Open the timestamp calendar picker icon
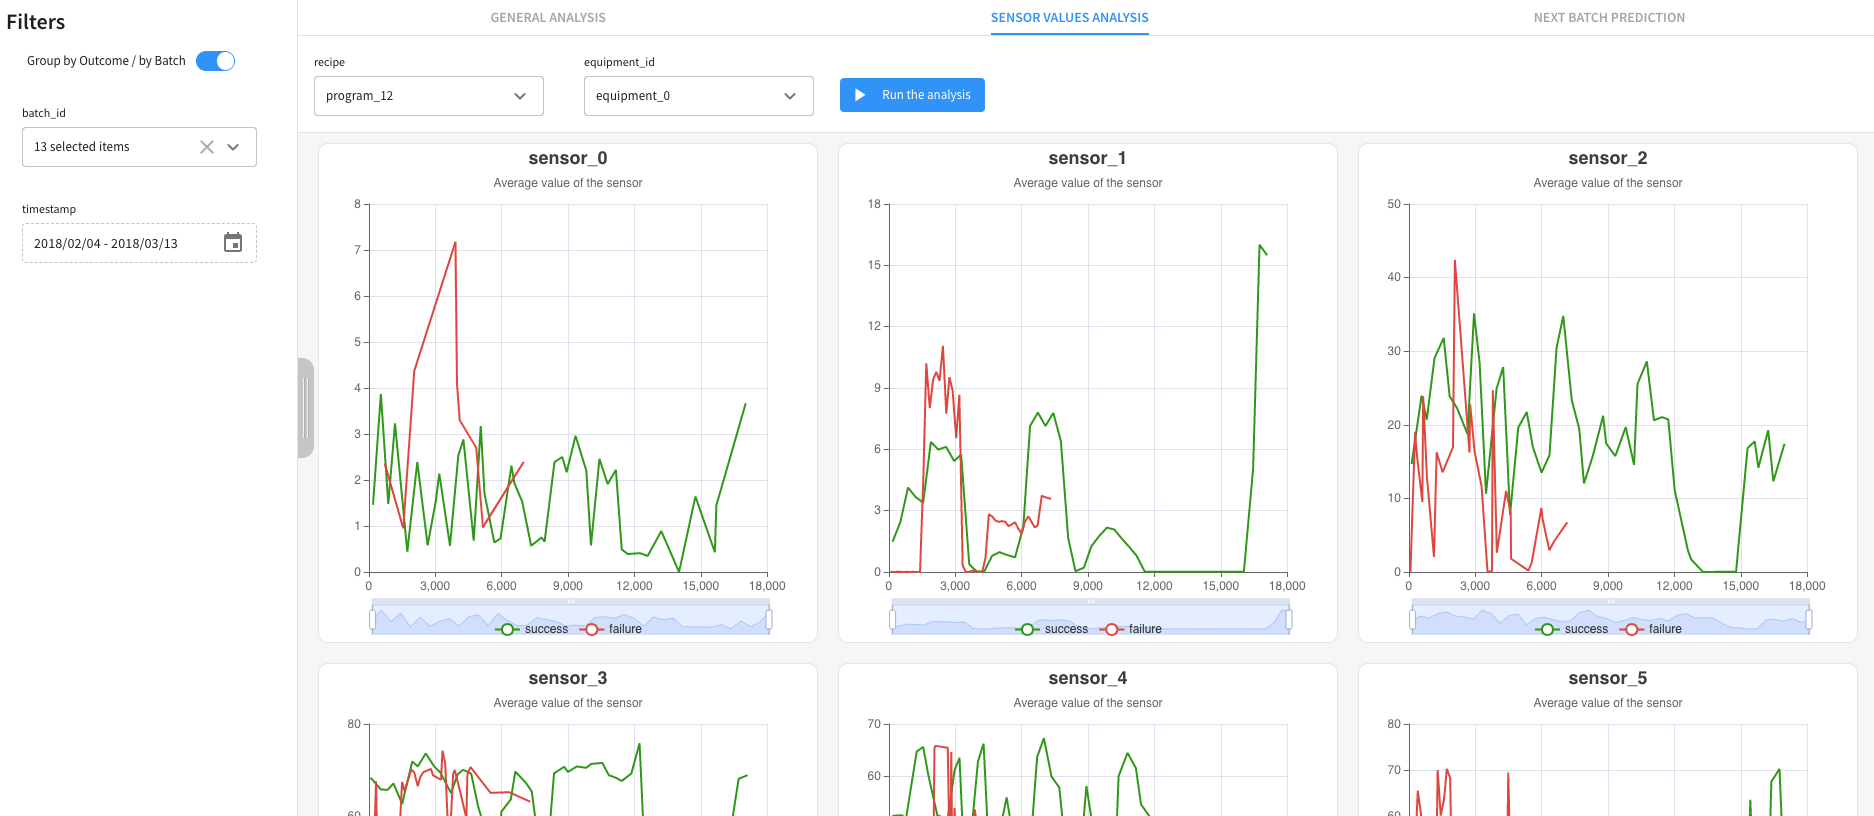 coord(233,243)
